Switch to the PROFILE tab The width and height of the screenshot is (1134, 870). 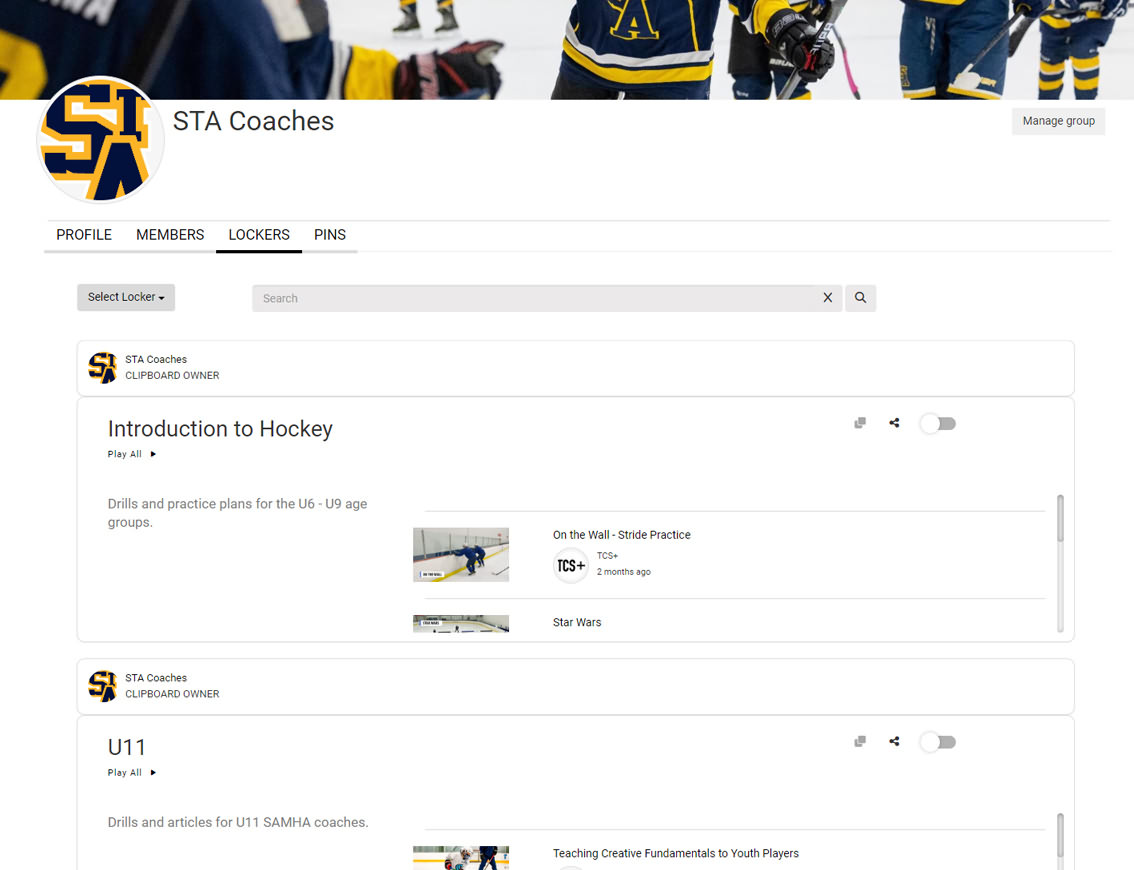(84, 235)
